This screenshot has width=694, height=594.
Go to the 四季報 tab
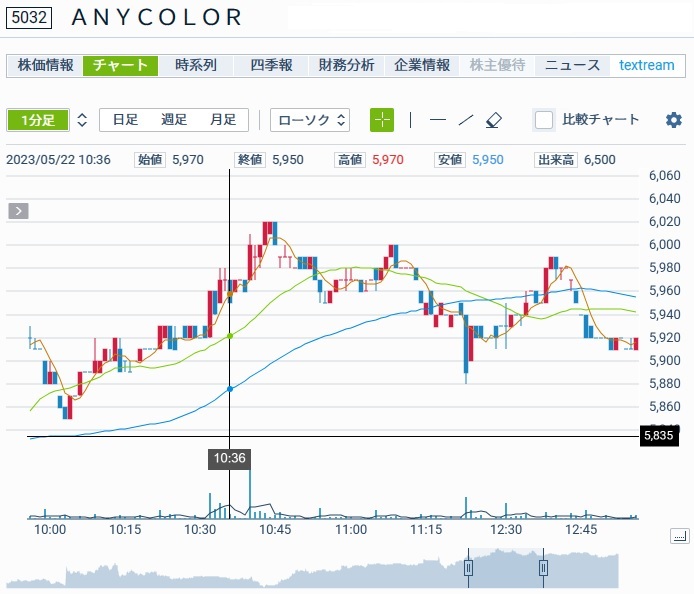tap(271, 65)
